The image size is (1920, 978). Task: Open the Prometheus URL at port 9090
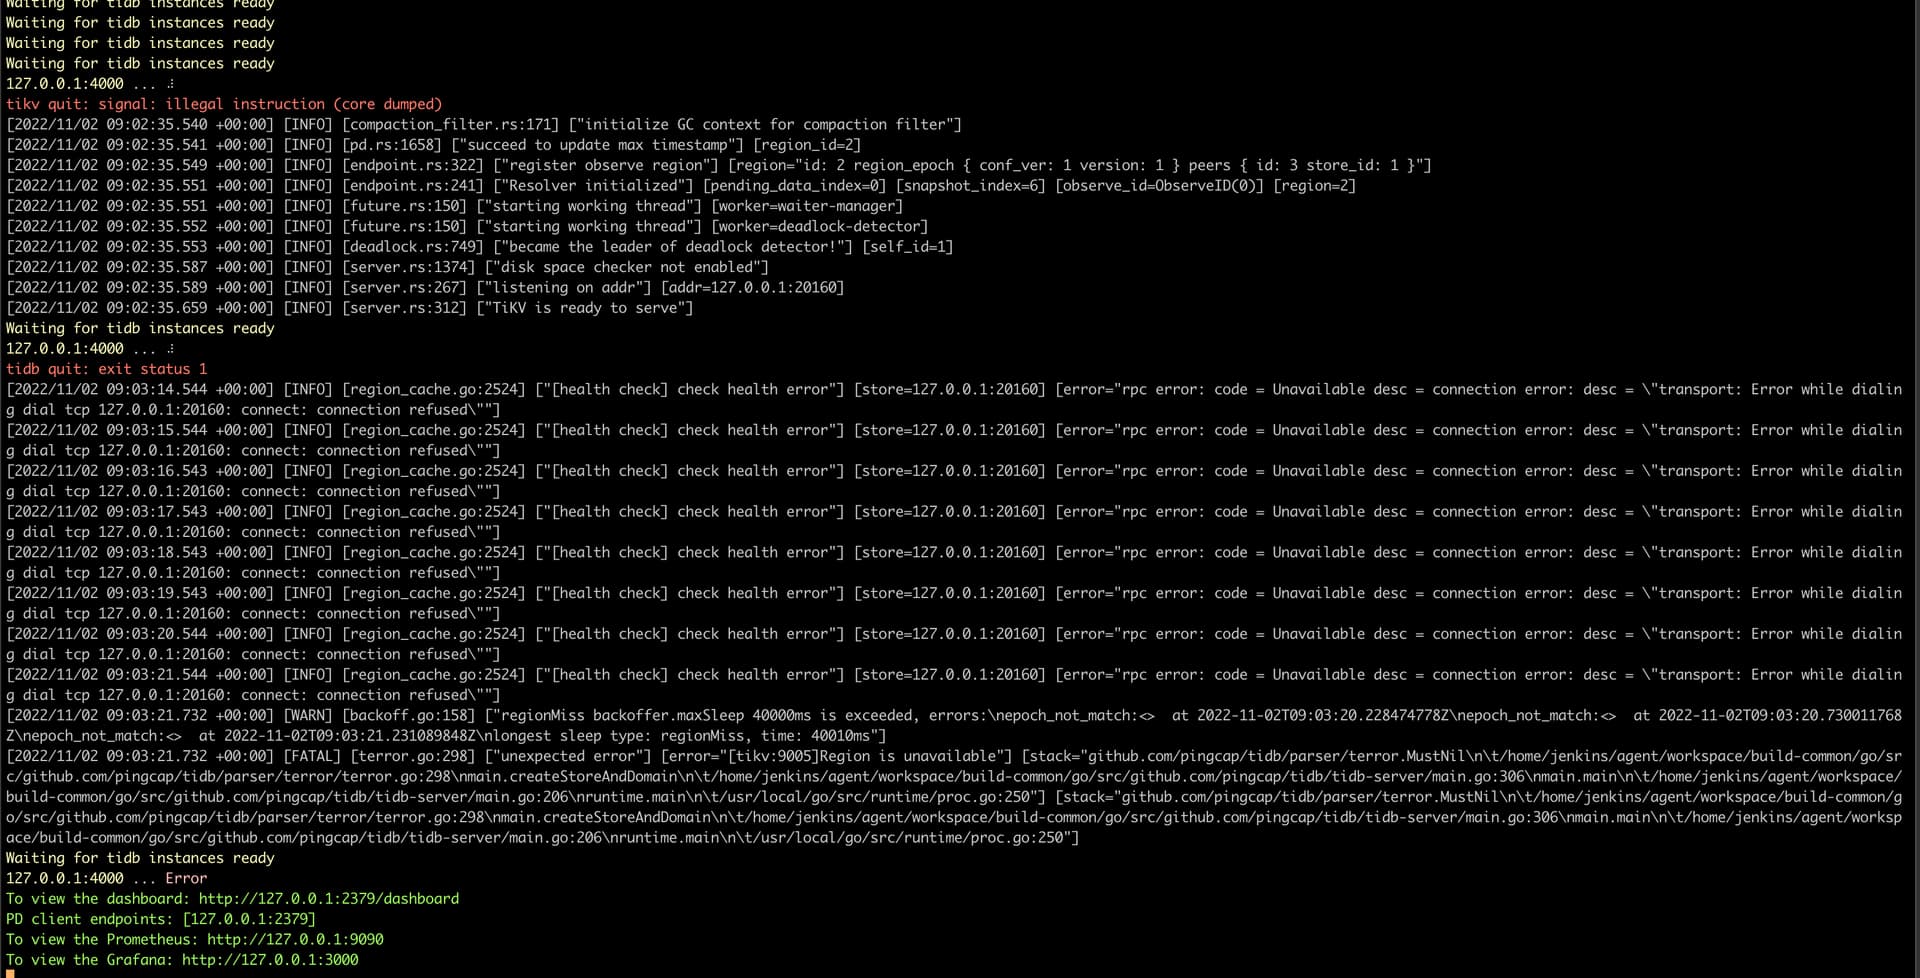(x=295, y=940)
